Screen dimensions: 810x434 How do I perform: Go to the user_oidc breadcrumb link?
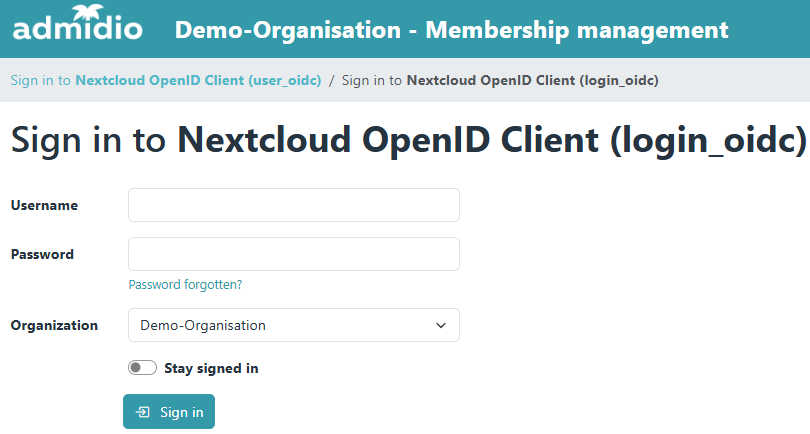click(165, 80)
